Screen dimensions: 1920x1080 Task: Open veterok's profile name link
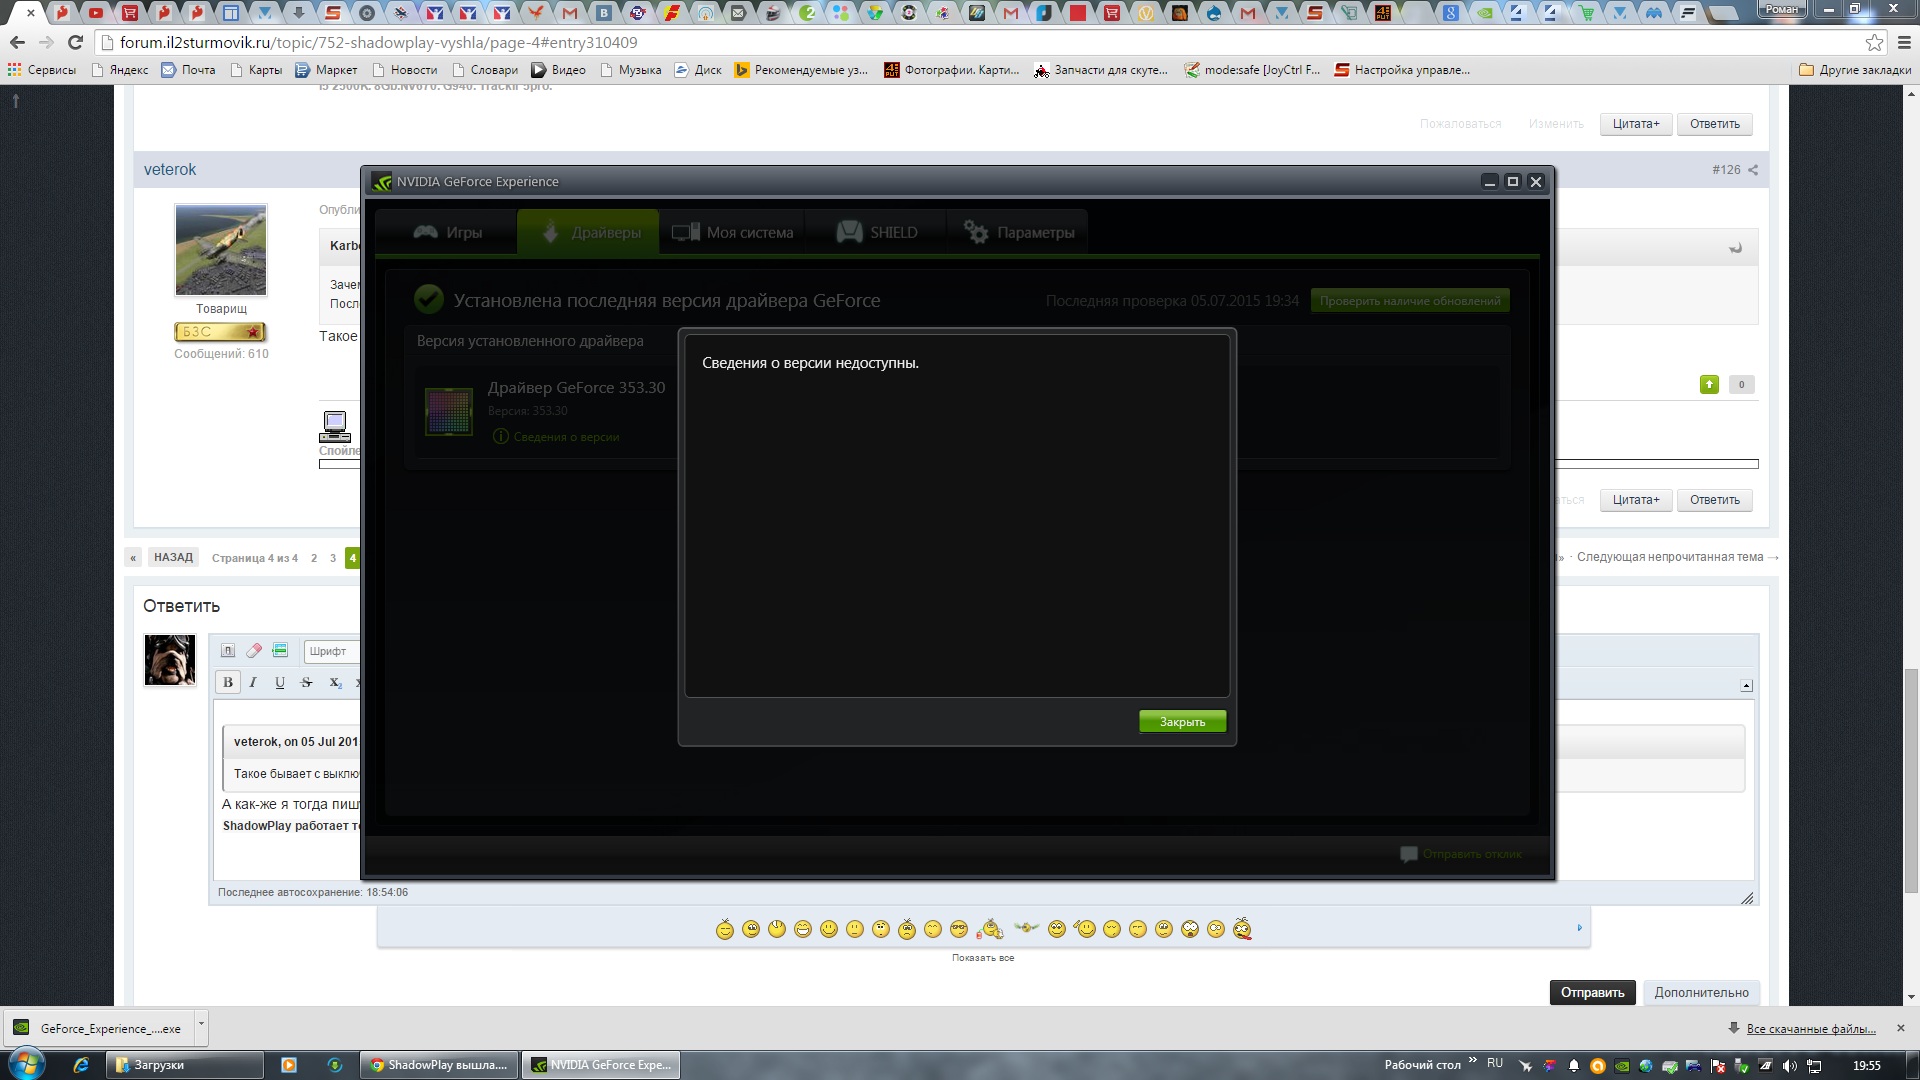pyautogui.click(x=170, y=170)
